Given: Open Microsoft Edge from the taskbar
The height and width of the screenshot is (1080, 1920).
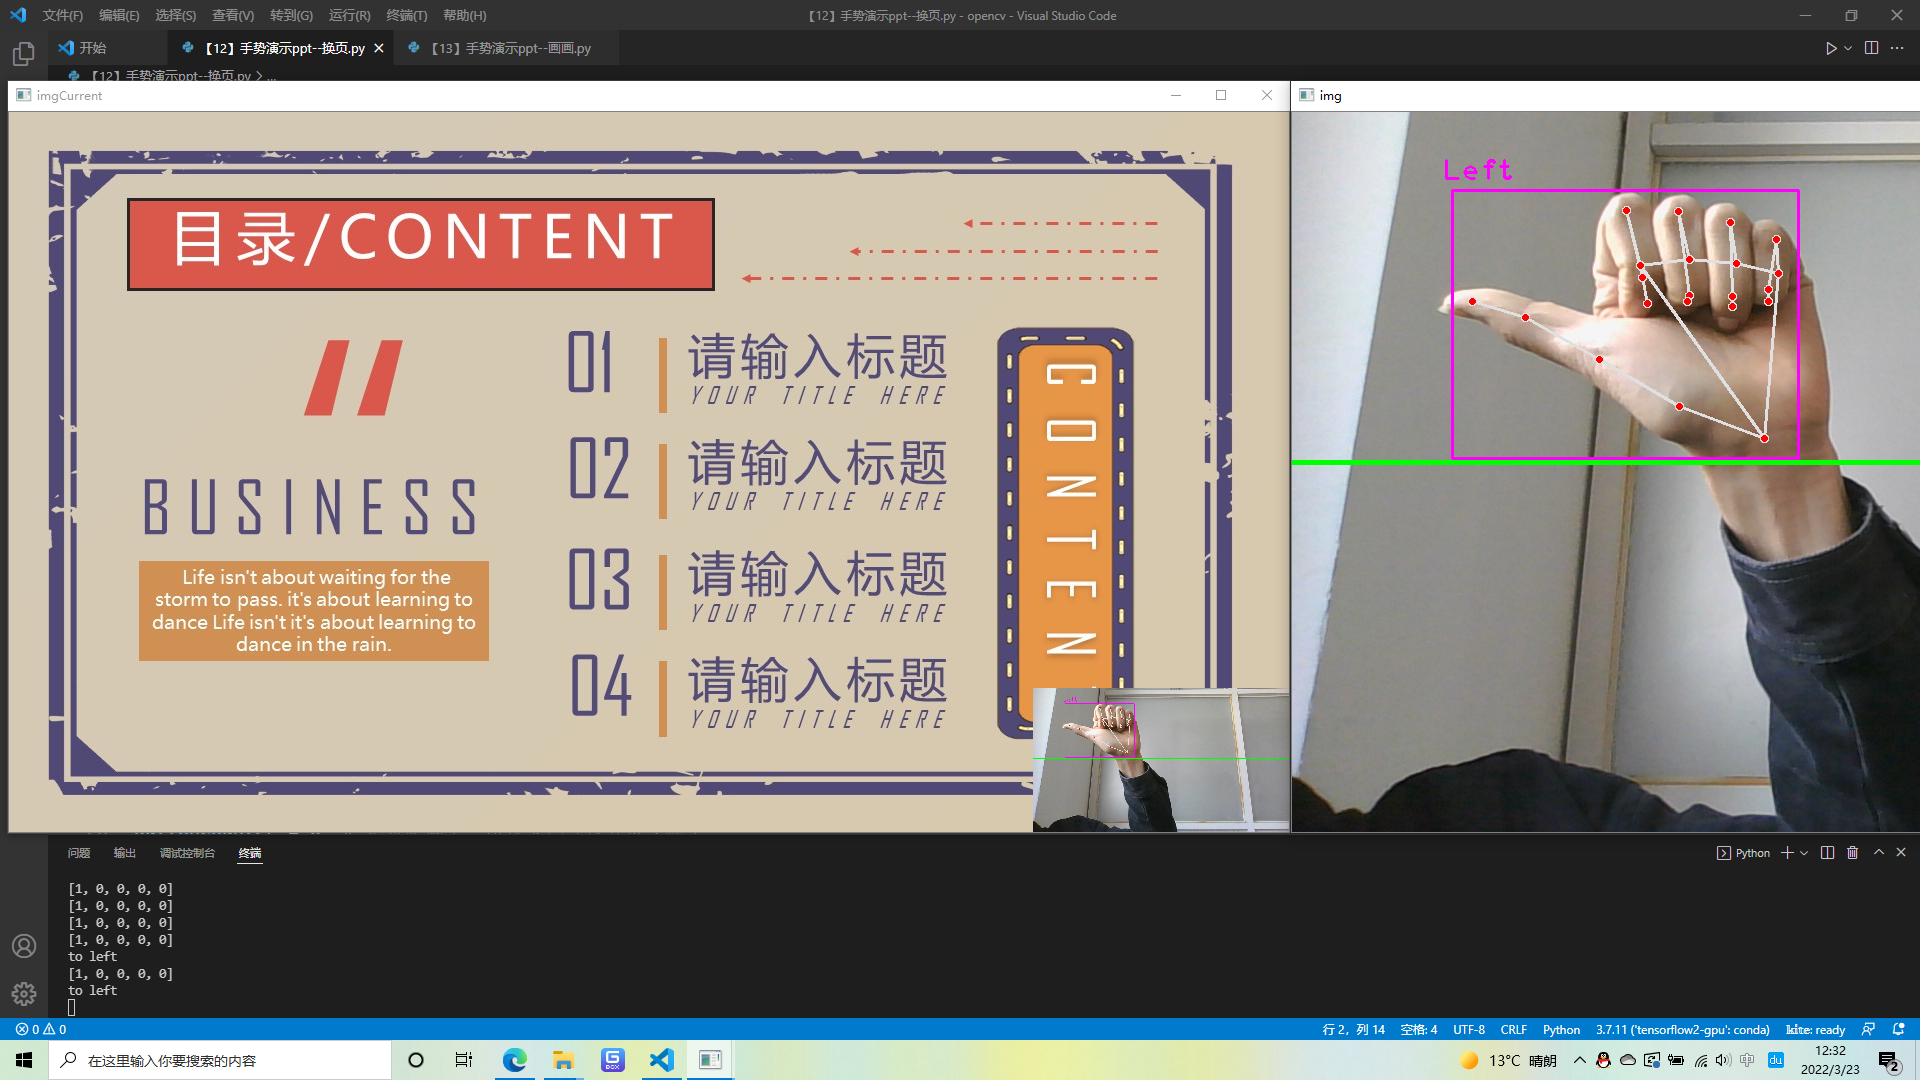Looking at the screenshot, I should (514, 1060).
